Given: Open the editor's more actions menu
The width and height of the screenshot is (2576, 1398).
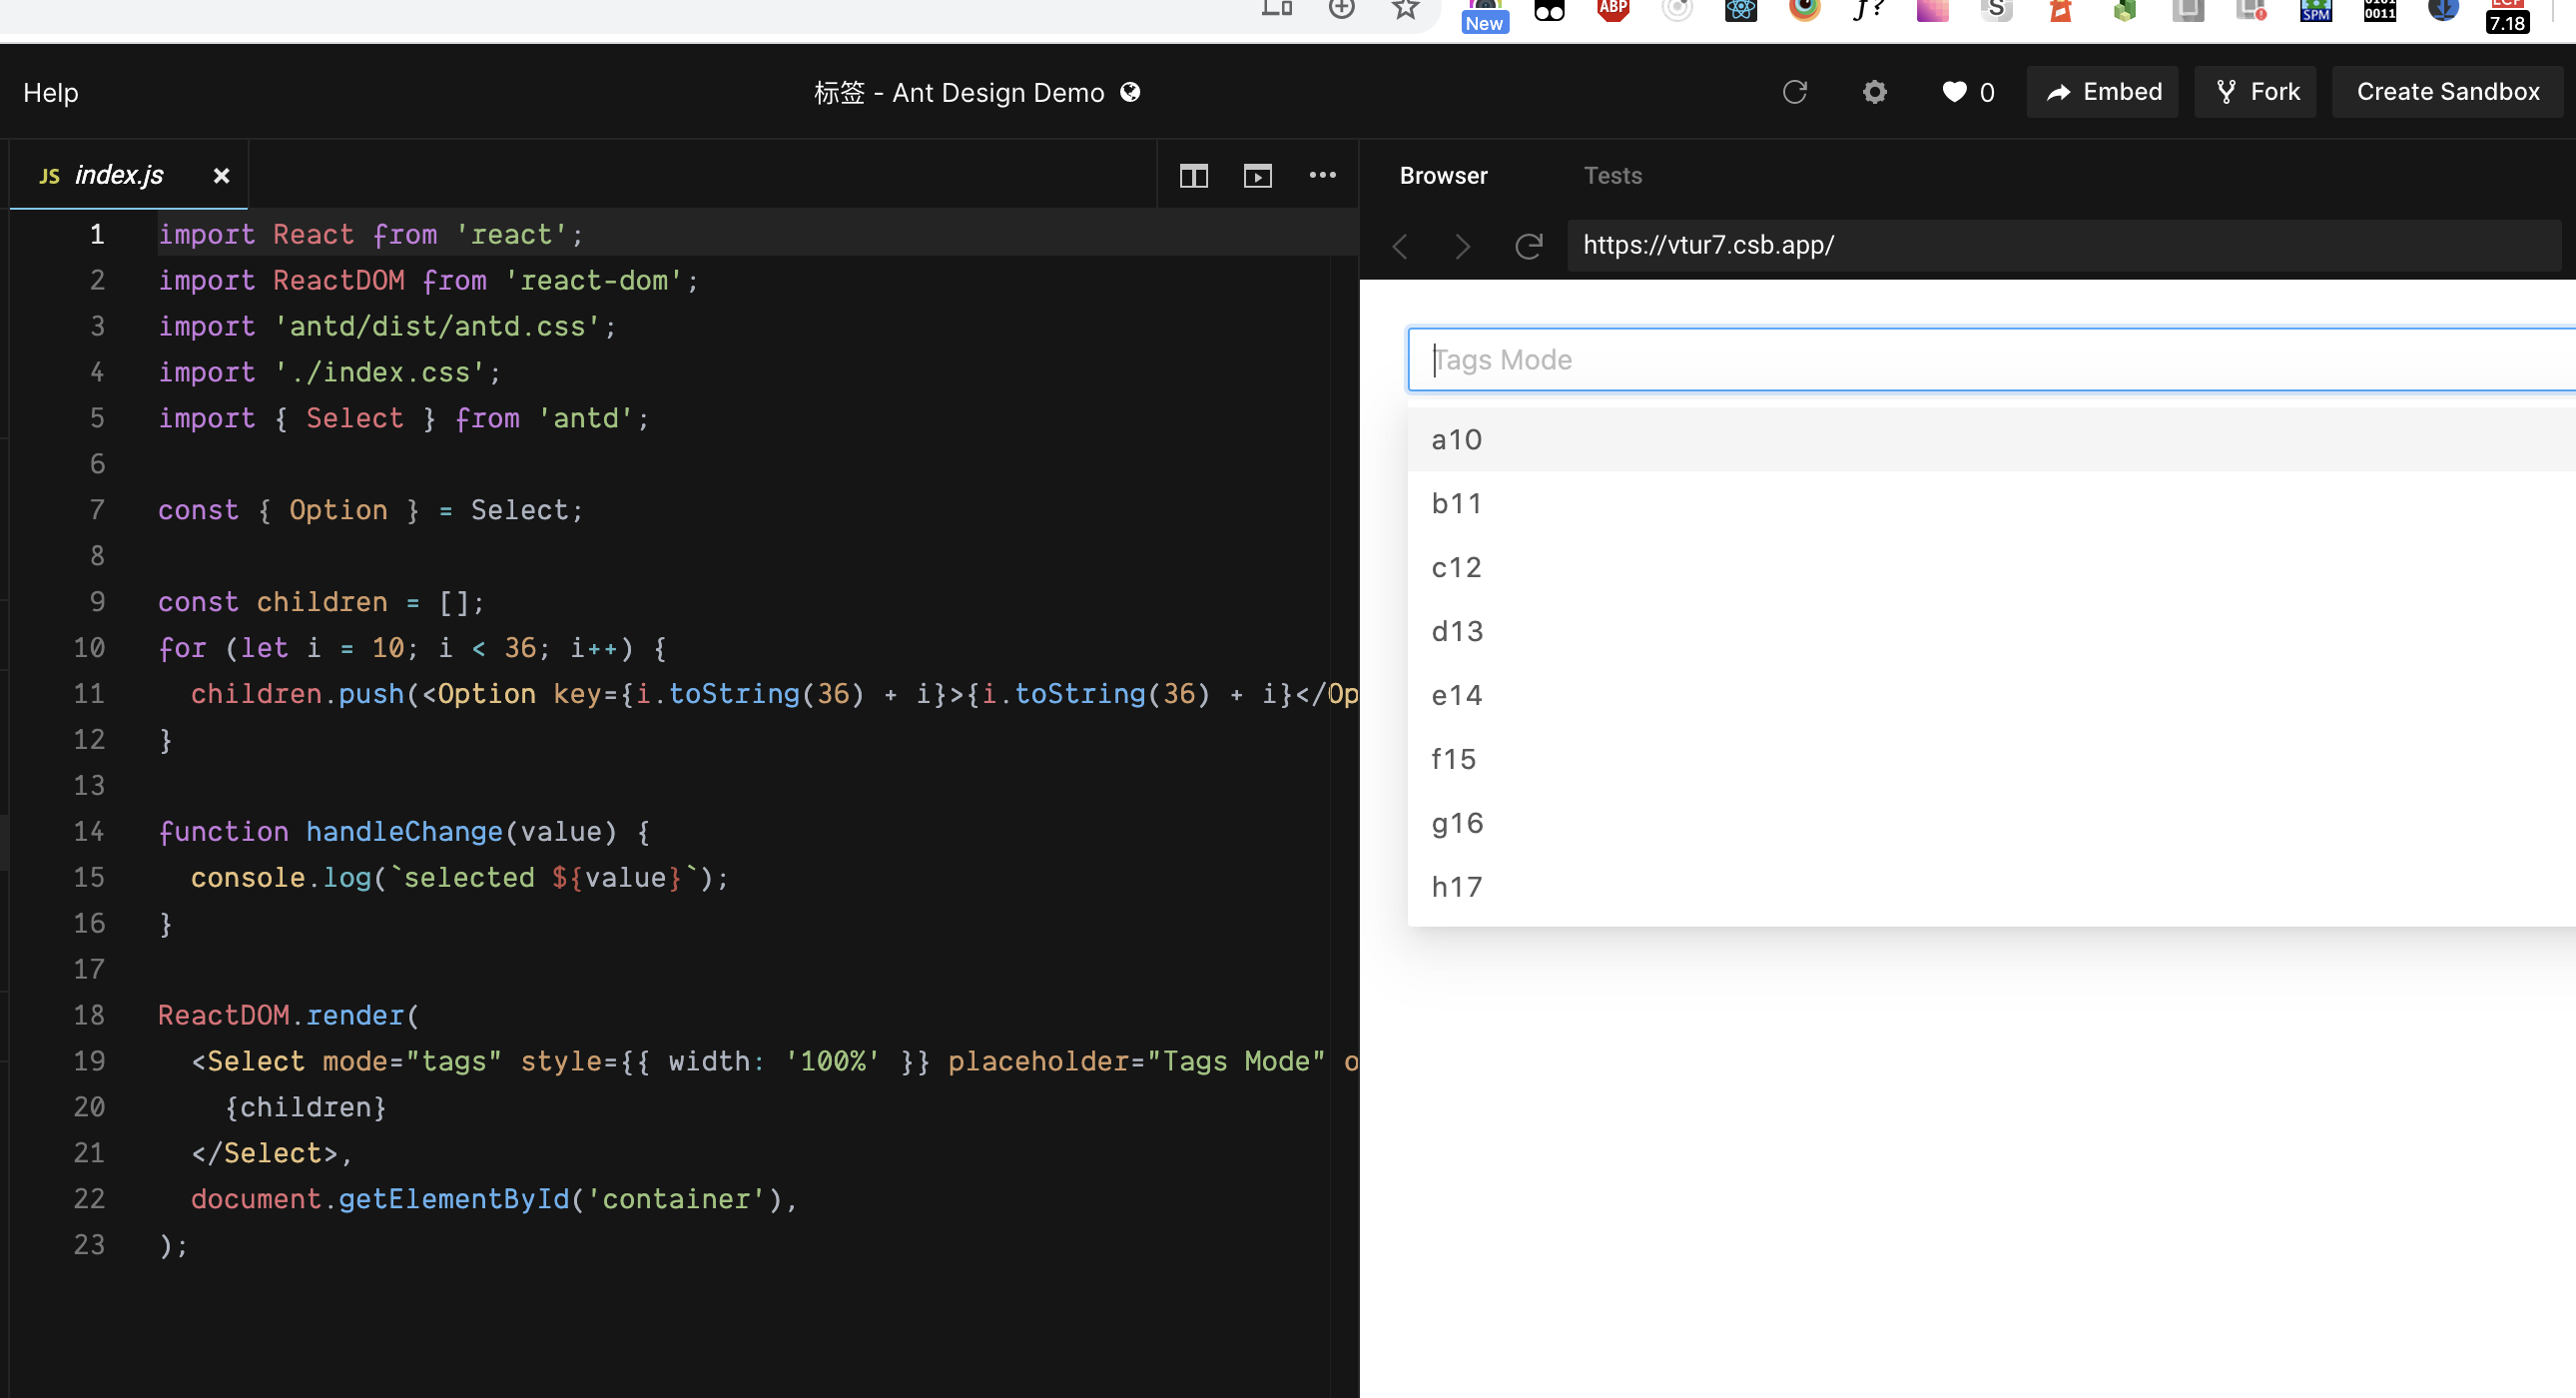Looking at the screenshot, I should pos(1323,174).
